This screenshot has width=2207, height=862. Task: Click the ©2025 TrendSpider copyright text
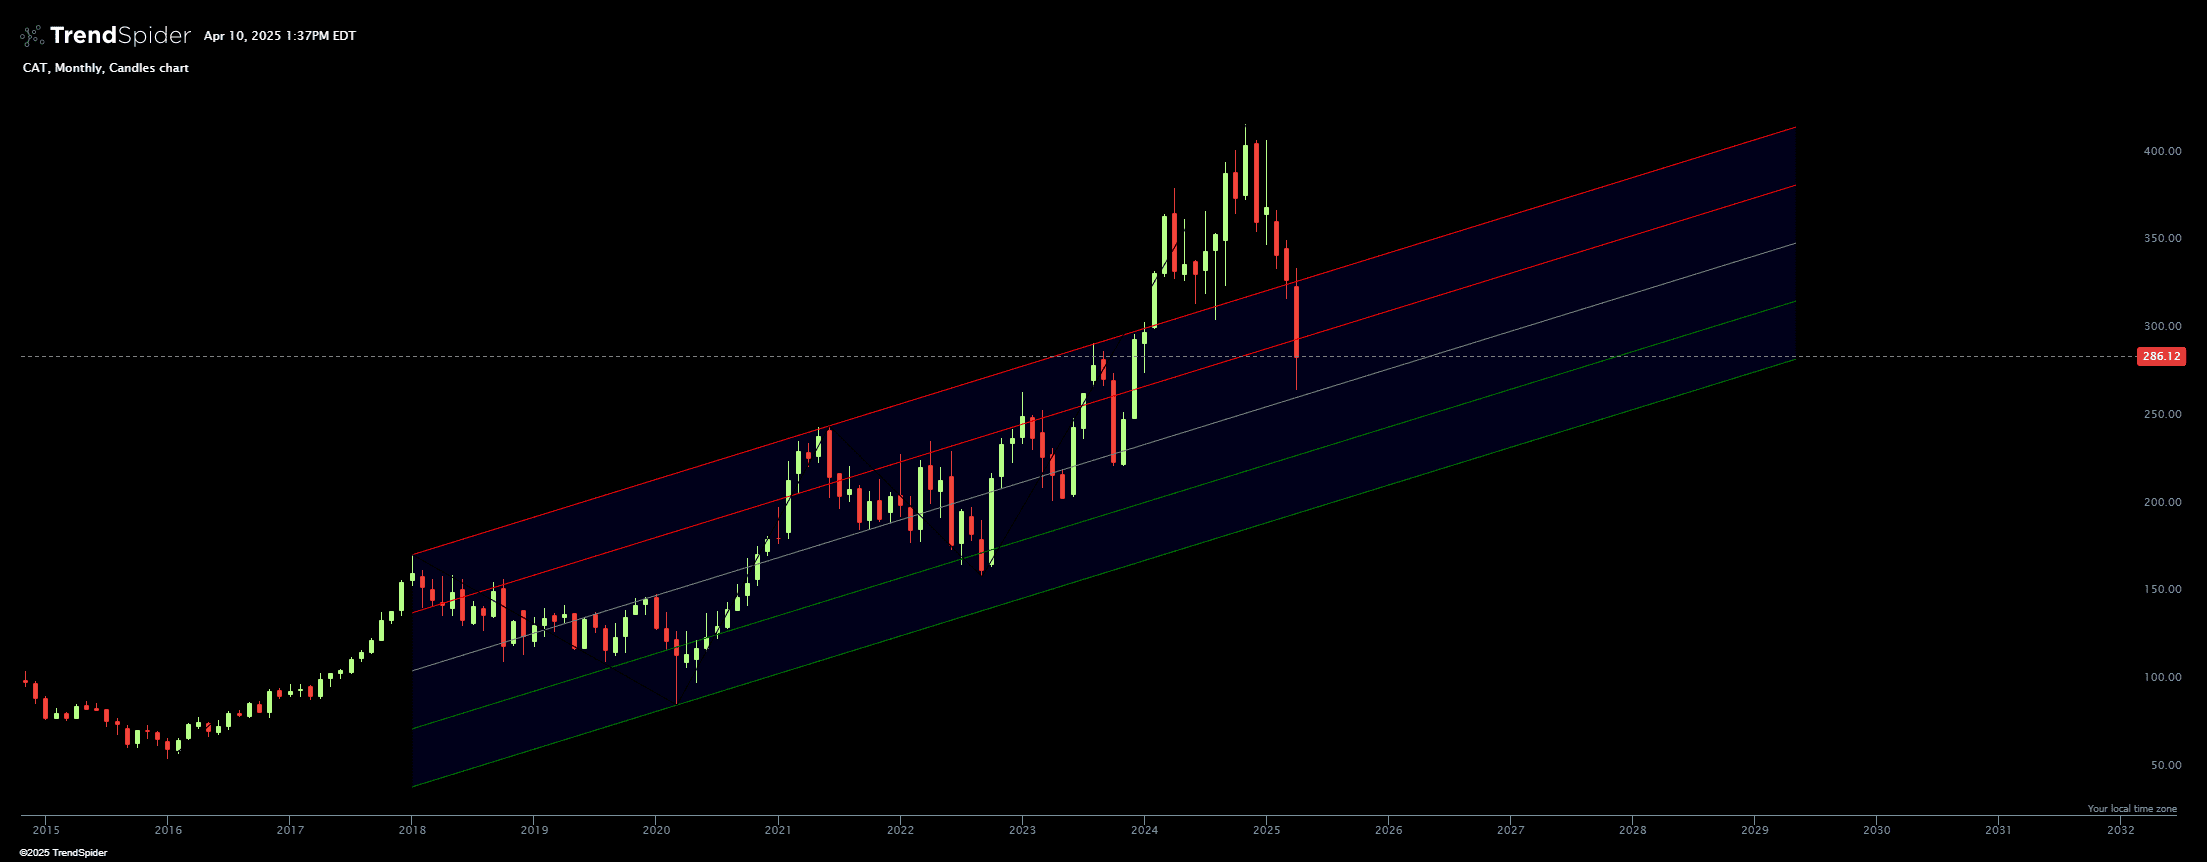(x=63, y=853)
